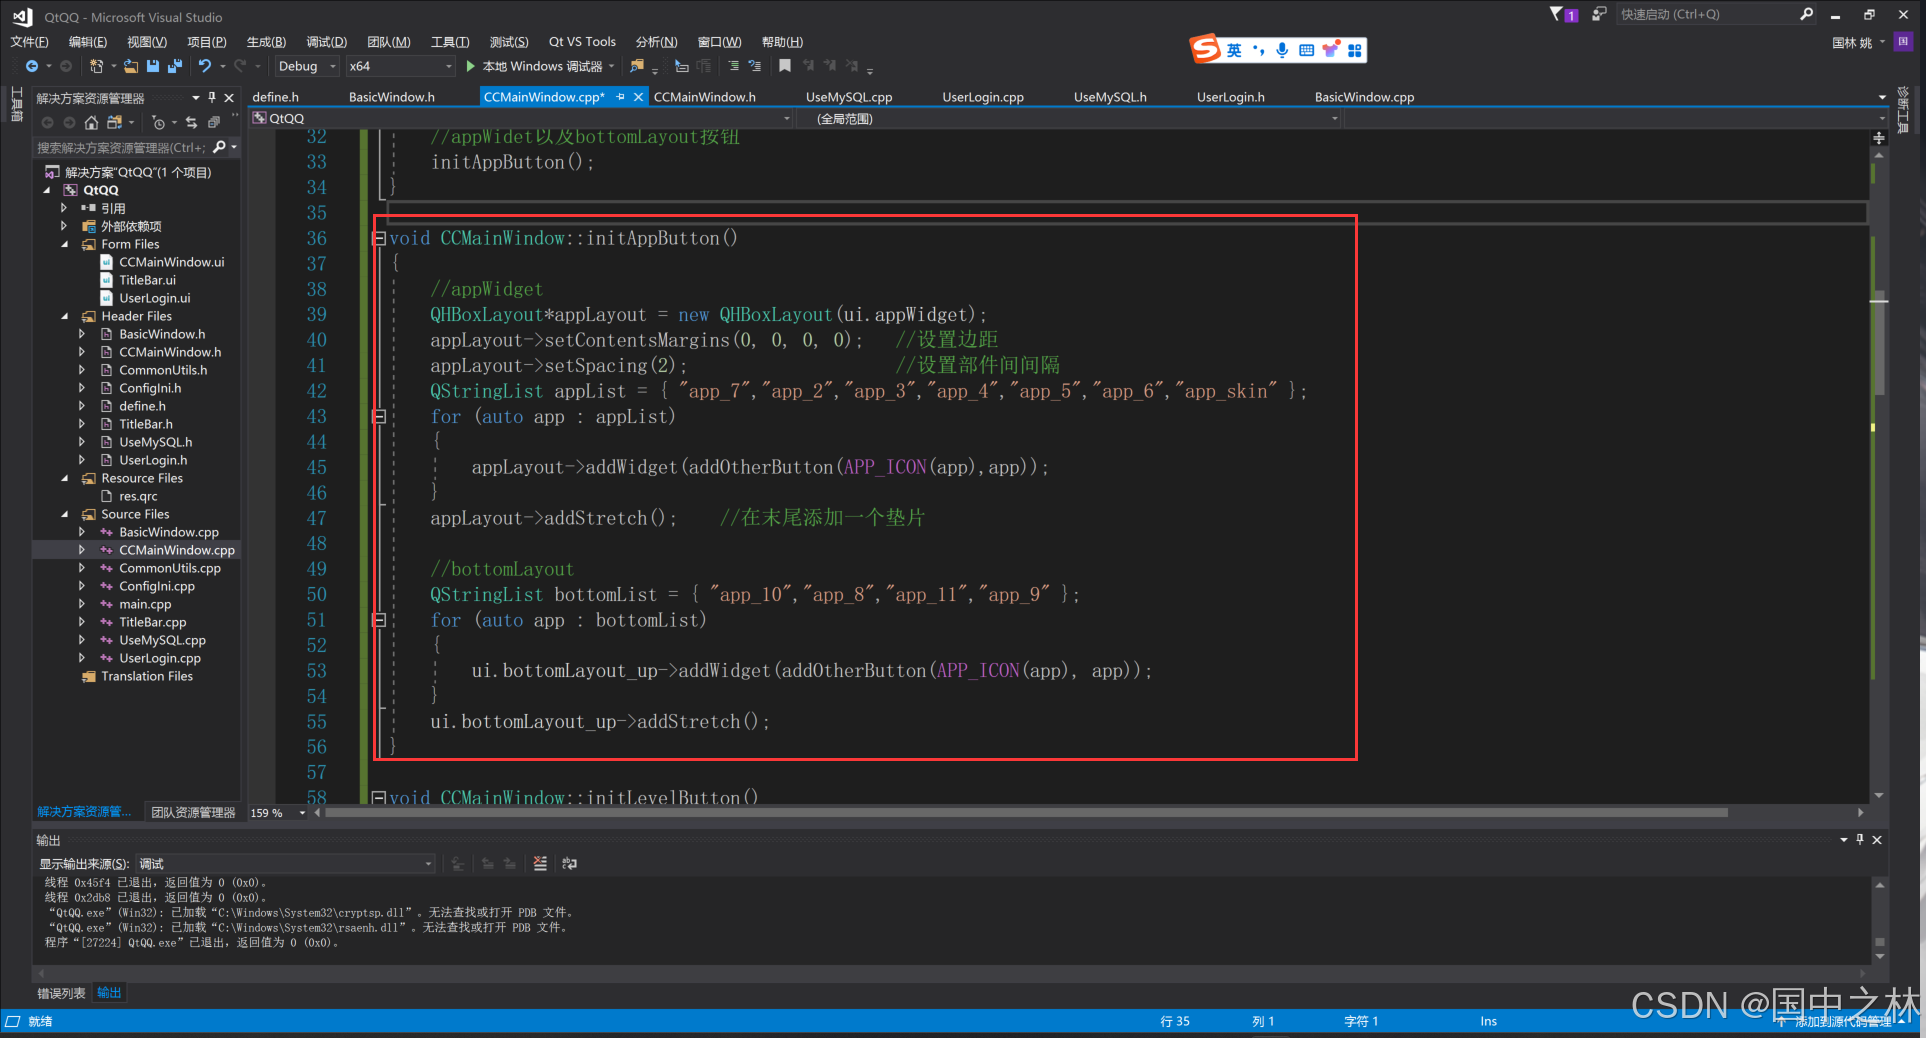
Task: Clear all output with the clear icon
Action: (540, 863)
